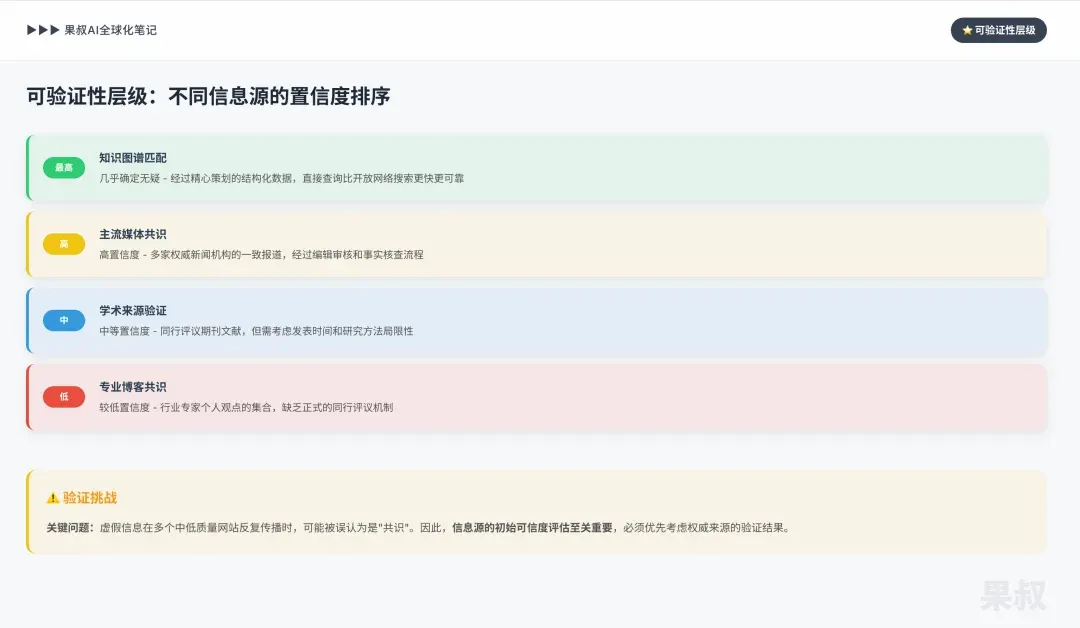Click the 可验证性层级 star badge
This screenshot has height=628, width=1080.
pos(998,30)
